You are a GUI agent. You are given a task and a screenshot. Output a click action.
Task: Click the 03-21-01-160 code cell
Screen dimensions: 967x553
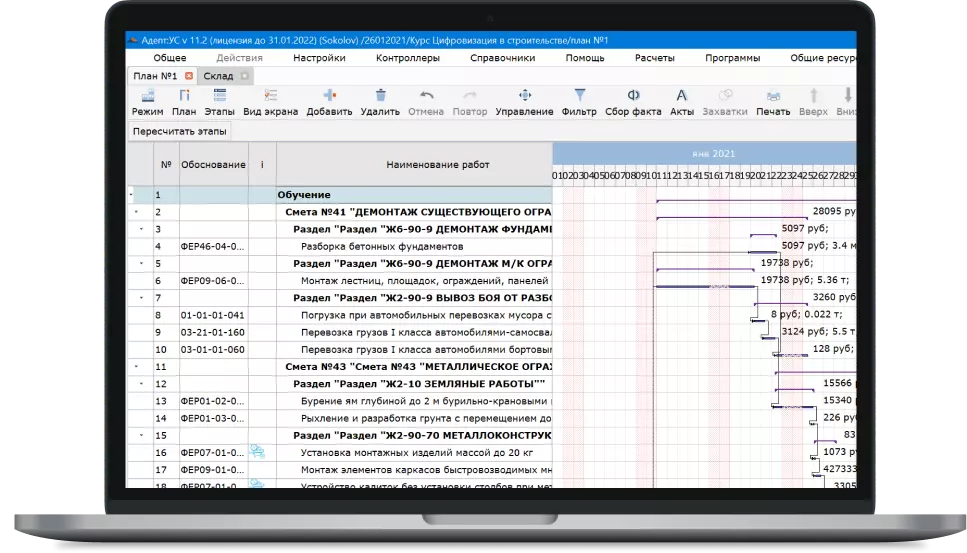tap(213, 332)
